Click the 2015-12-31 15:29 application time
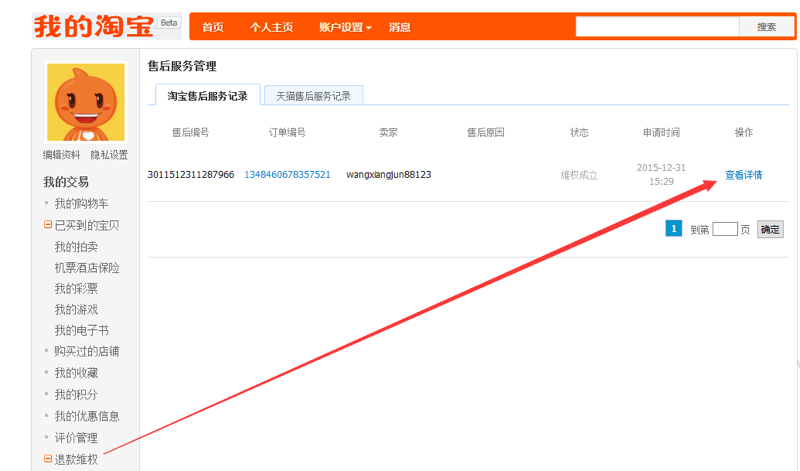The image size is (800, 471). pyautogui.click(x=661, y=175)
